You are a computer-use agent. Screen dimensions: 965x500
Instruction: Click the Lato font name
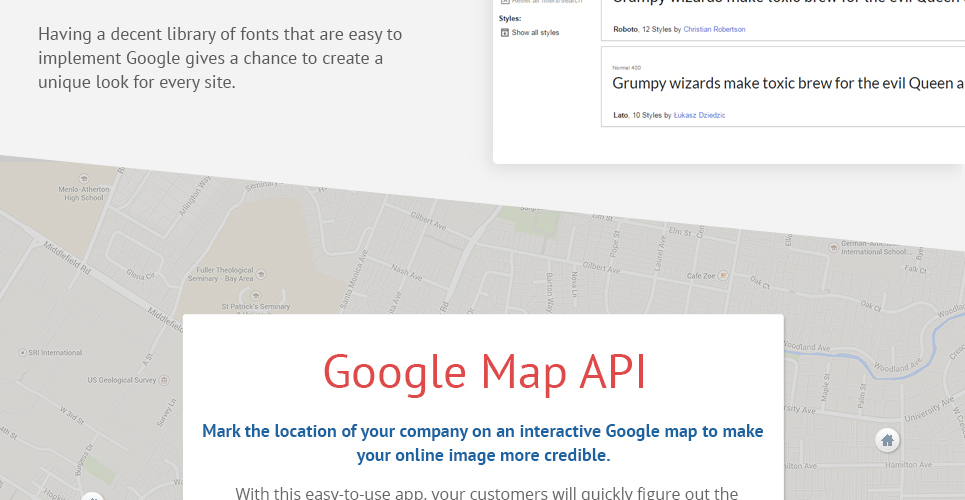tap(620, 115)
